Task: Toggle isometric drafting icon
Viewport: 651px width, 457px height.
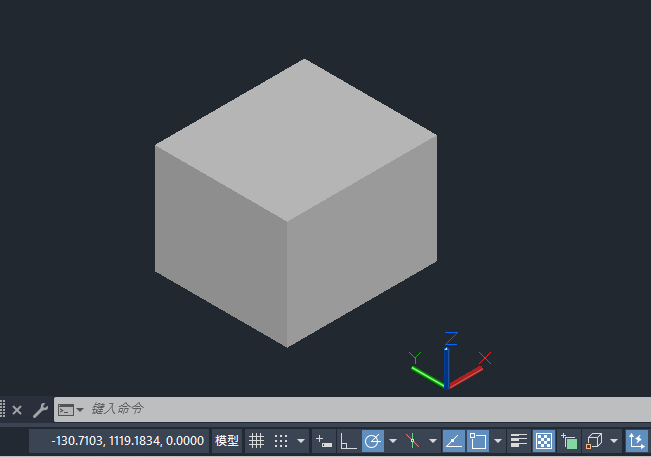Action: 412,441
